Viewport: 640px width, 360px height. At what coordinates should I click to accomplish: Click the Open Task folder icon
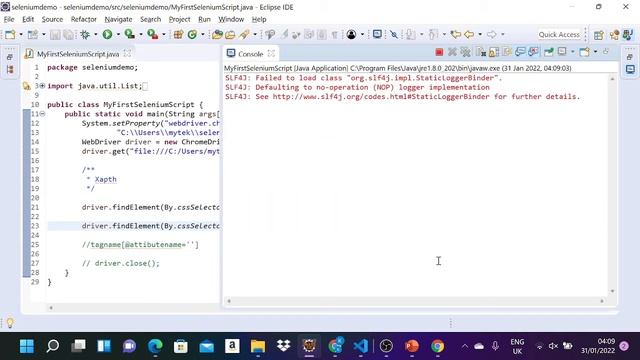230,35
